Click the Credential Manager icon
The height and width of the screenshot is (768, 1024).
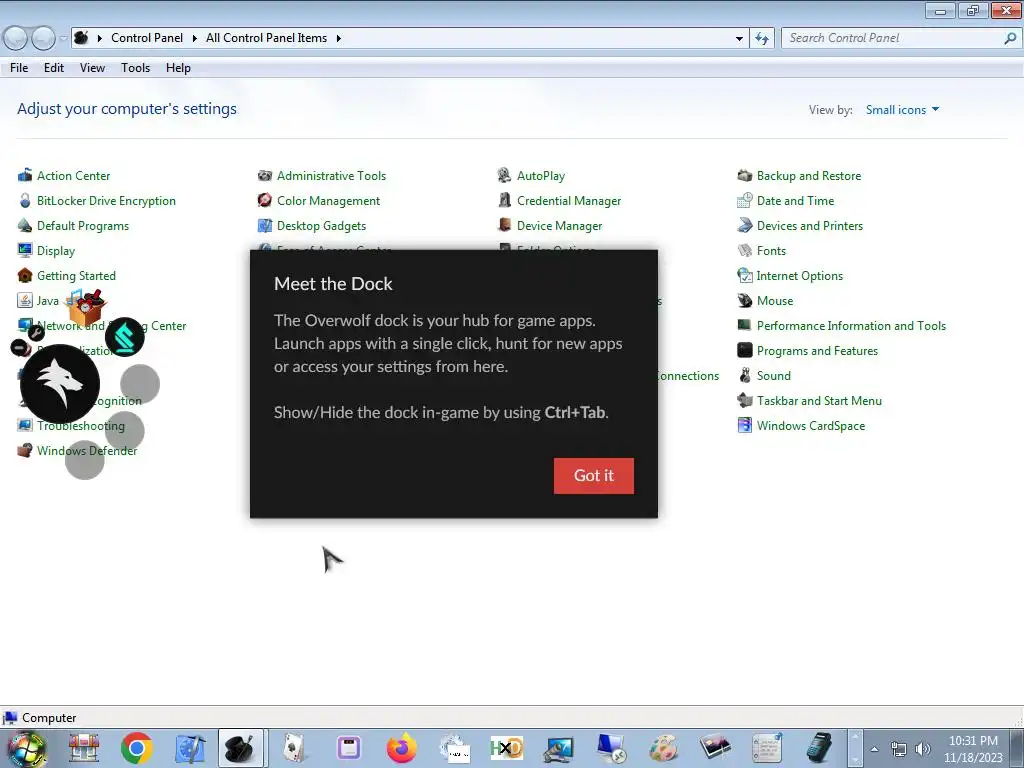(505, 200)
